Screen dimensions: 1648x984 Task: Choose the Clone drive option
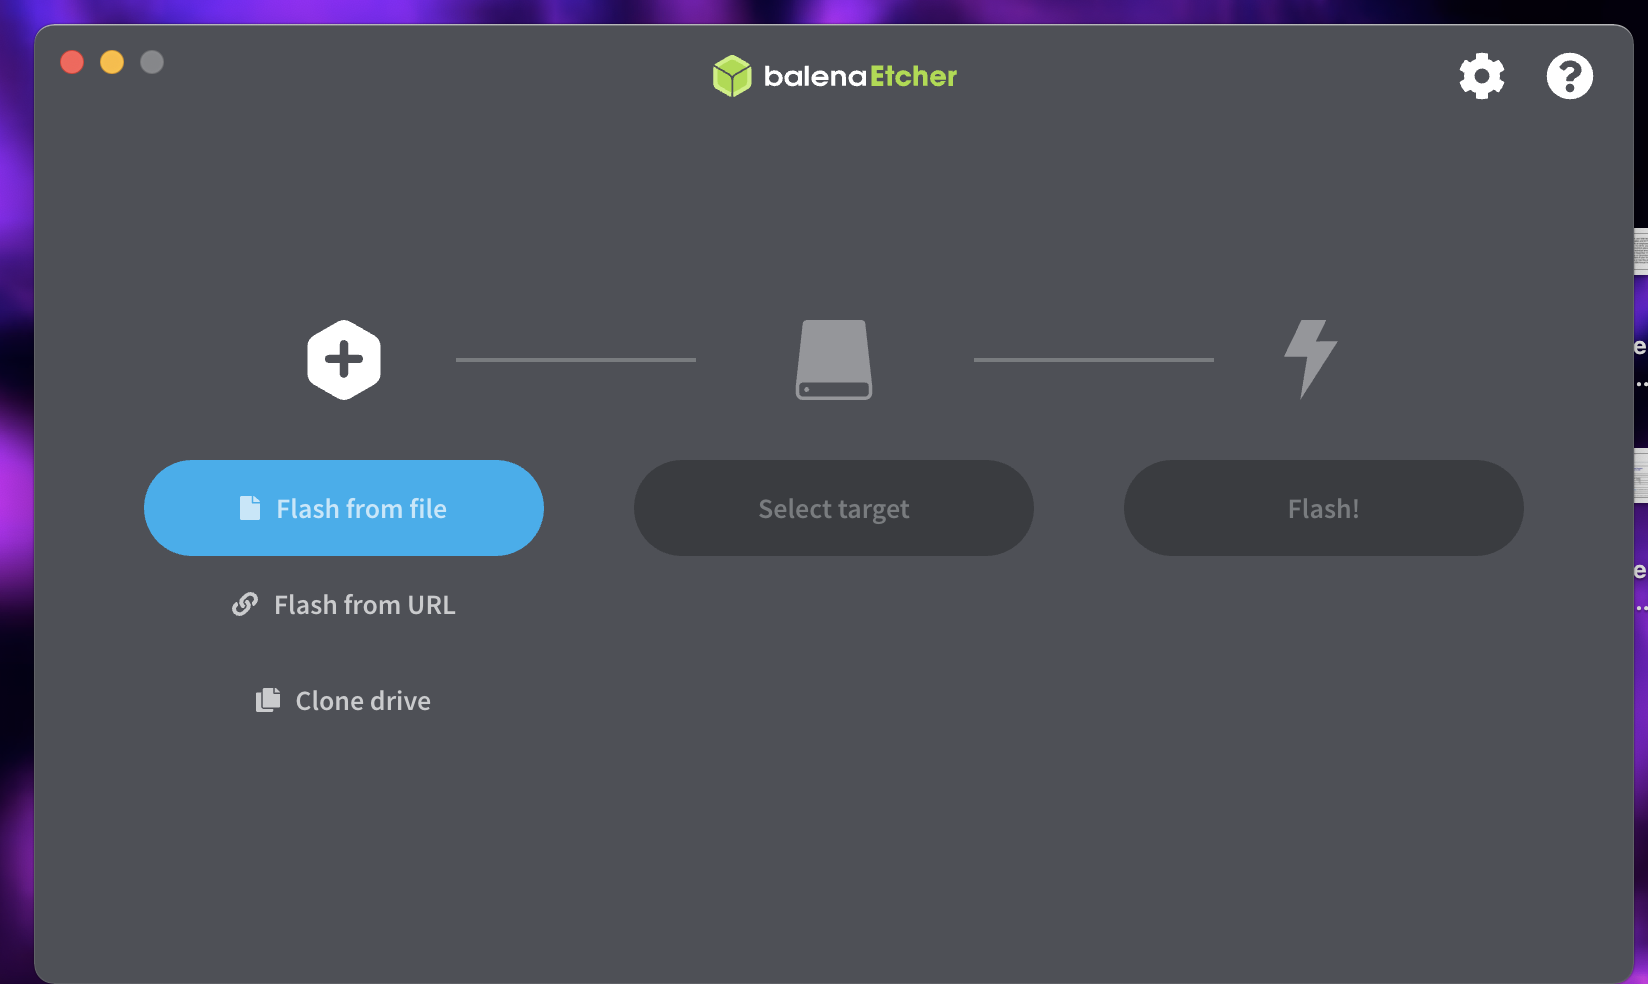[x=362, y=701]
